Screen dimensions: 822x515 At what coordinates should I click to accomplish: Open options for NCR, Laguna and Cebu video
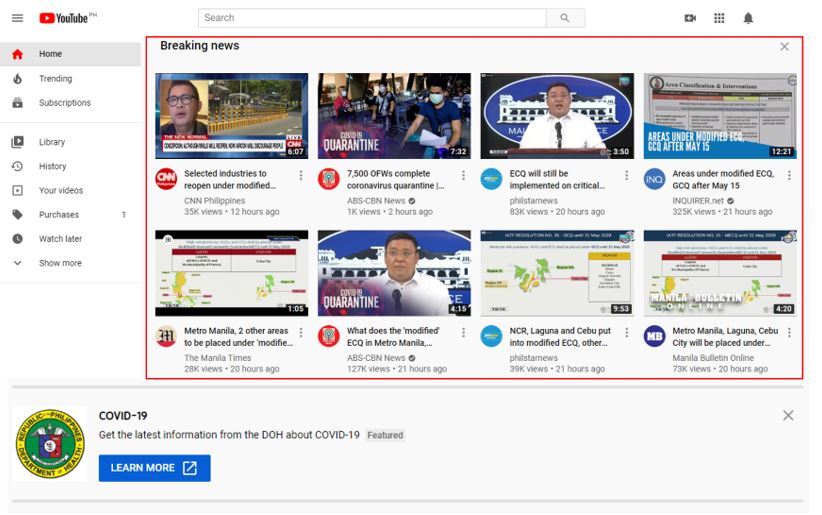[x=626, y=332]
